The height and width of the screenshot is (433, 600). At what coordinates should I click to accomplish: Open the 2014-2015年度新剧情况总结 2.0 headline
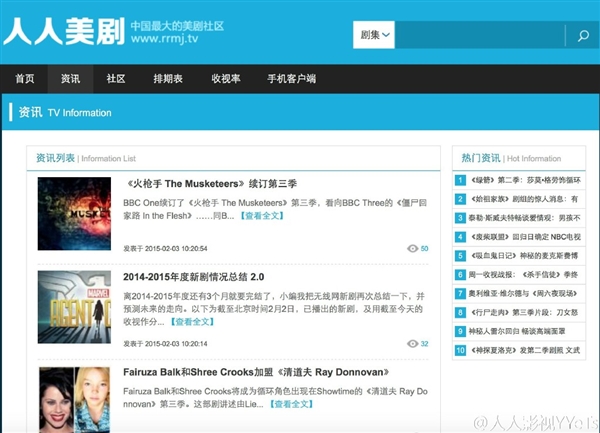pyautogui.click(x=194, y=276)
